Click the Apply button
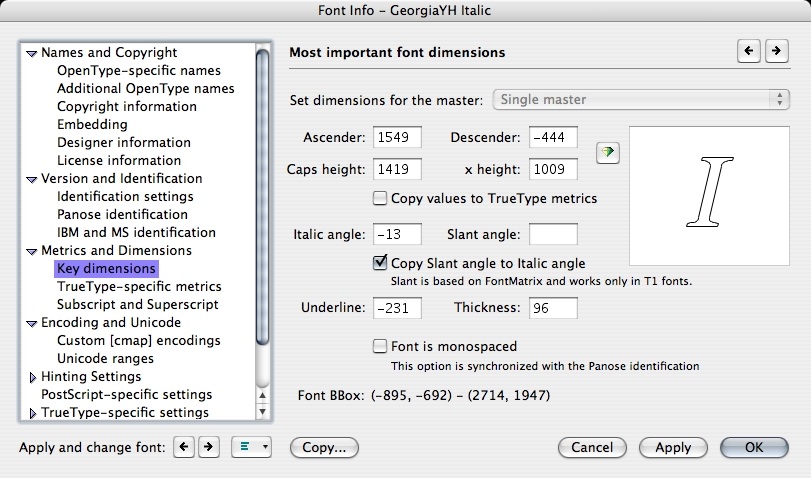Viewport: 811px width, 478px height. 673,447
